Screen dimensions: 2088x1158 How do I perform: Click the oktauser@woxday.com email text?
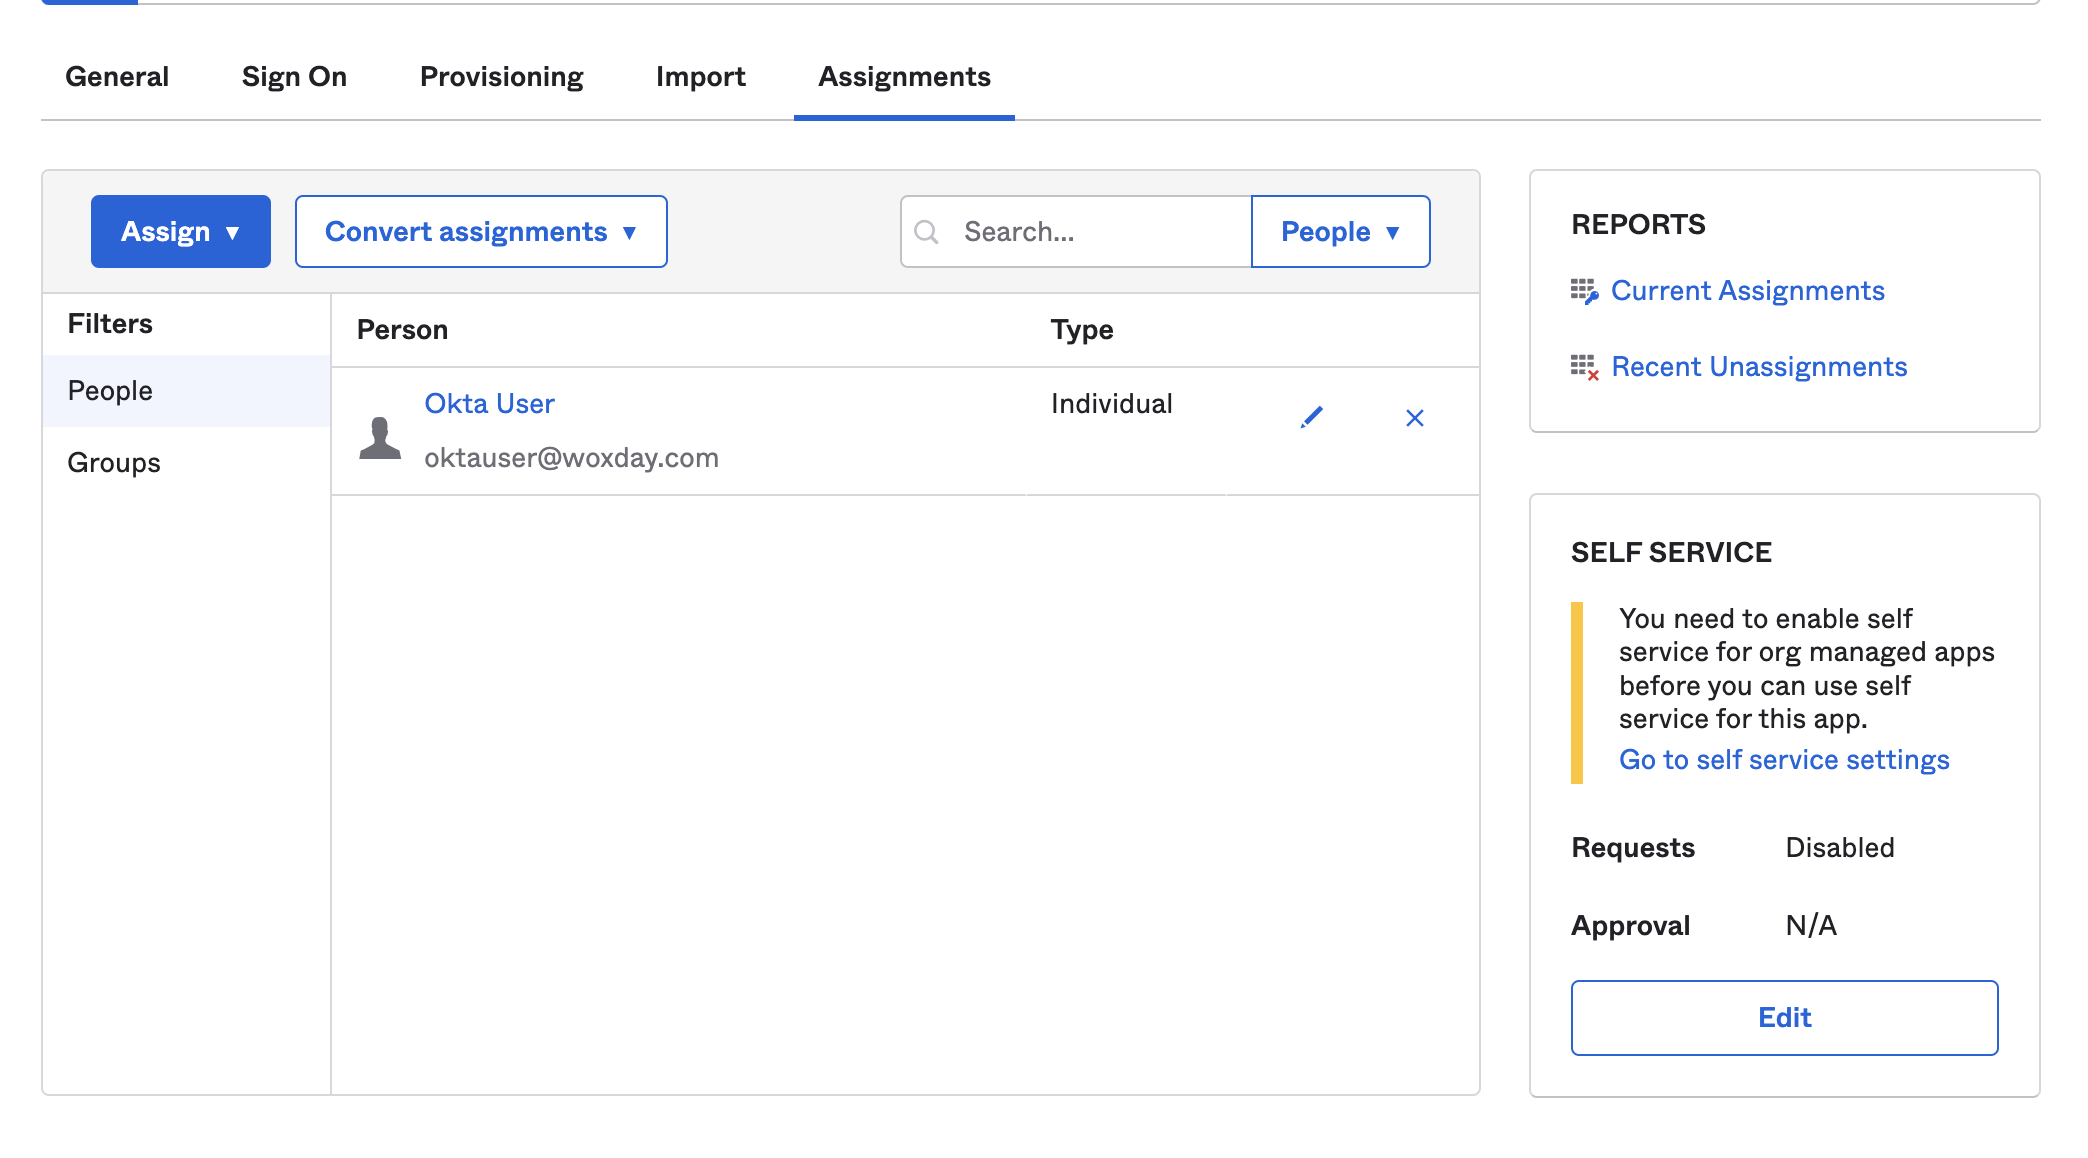(x=571, y=458)
